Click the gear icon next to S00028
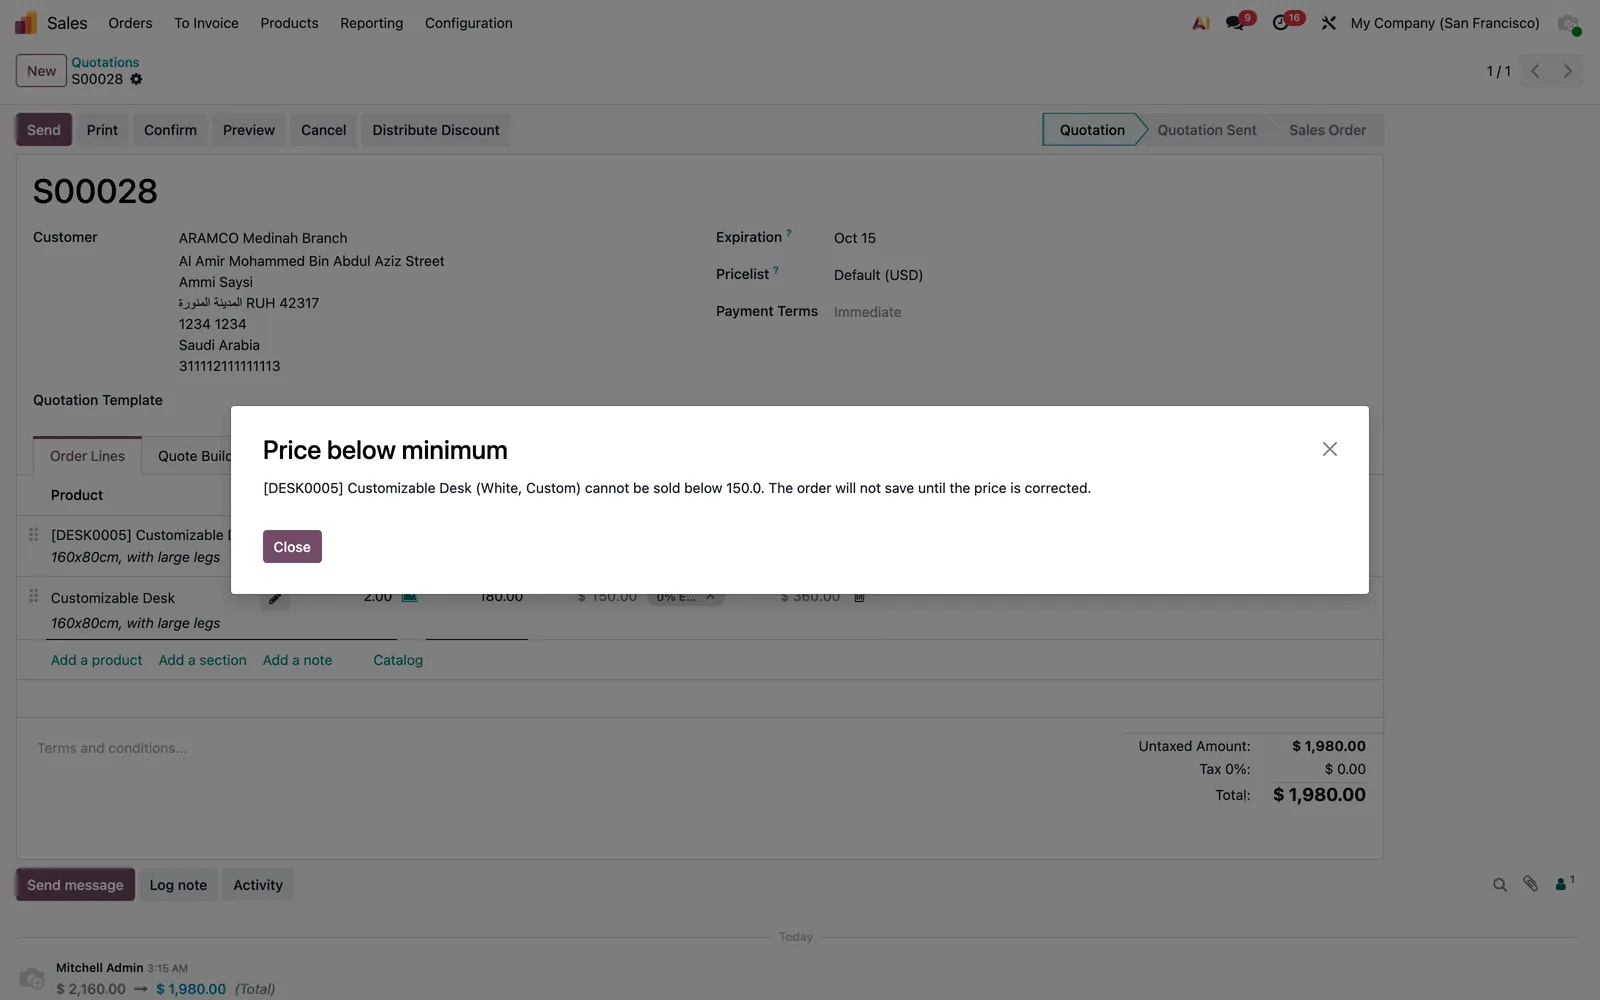The height and width of the screenshot is (1000, 1600). (136, 79)
